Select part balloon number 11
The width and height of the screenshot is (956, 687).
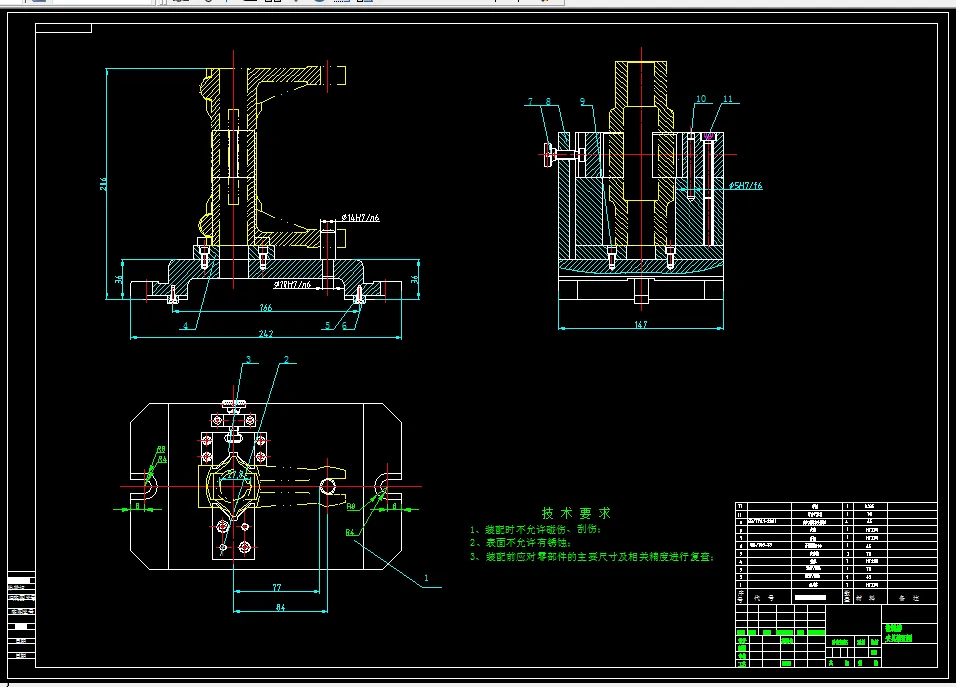pos(727,99)
